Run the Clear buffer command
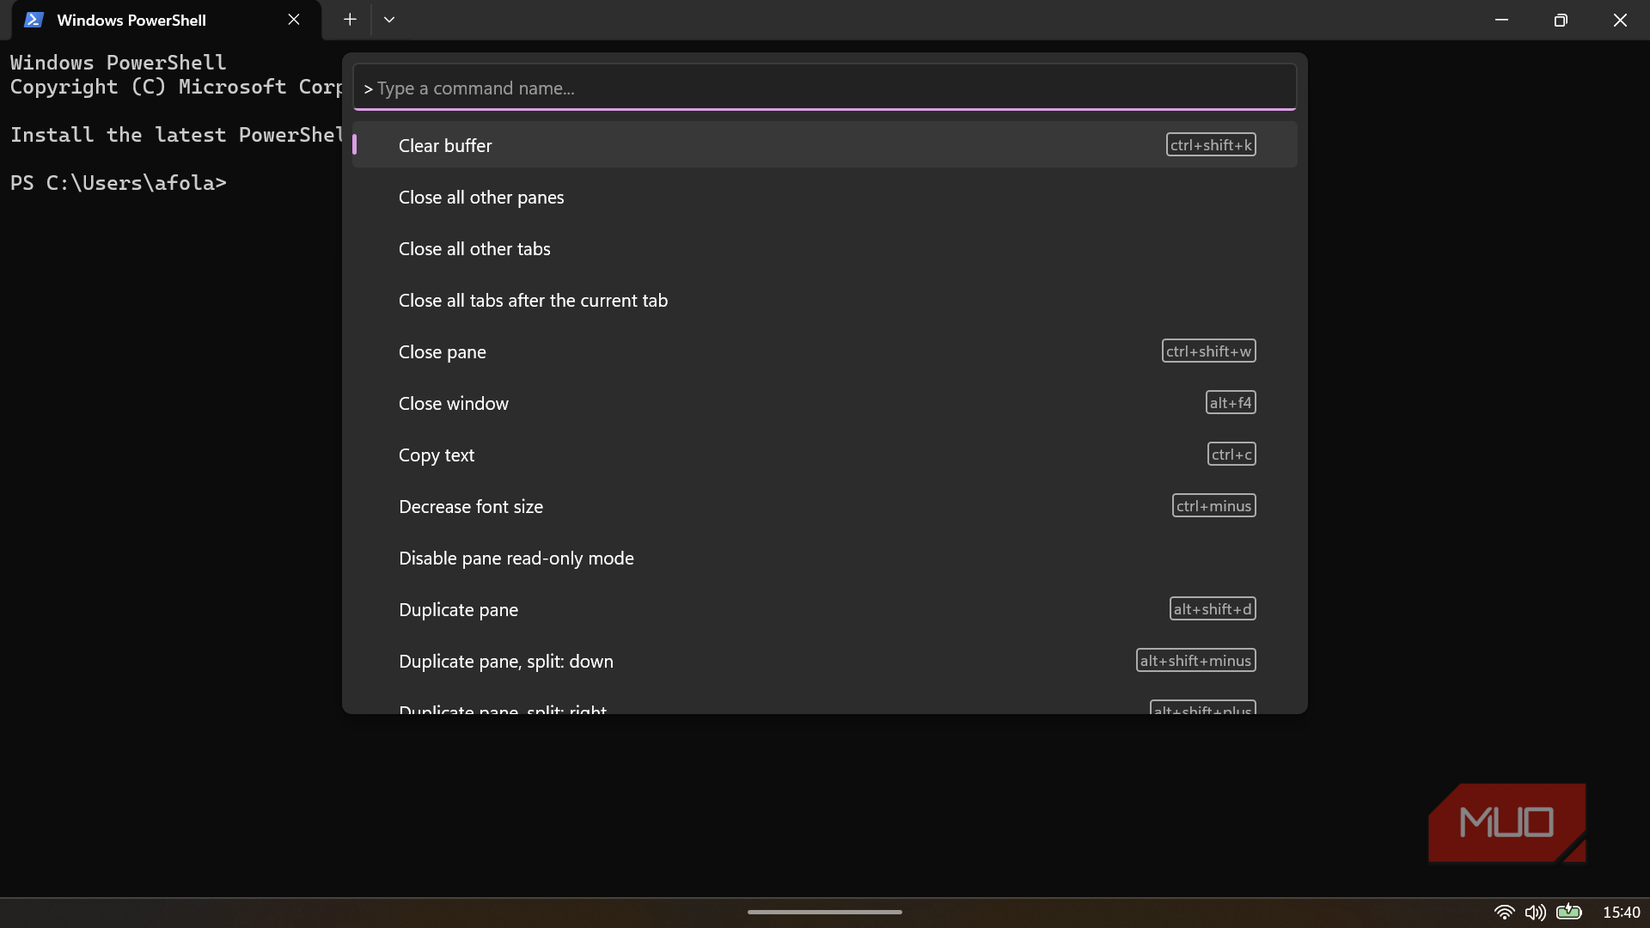 point(825,145)
